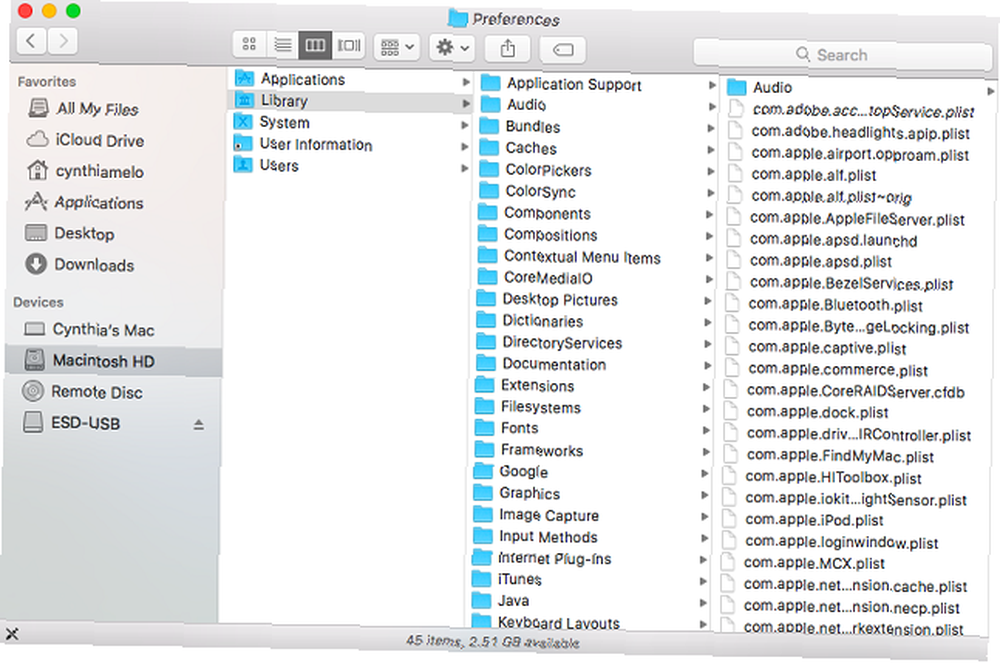Expand the Caches folder arrow
The image size is (1000, 663).
point(710,150)
